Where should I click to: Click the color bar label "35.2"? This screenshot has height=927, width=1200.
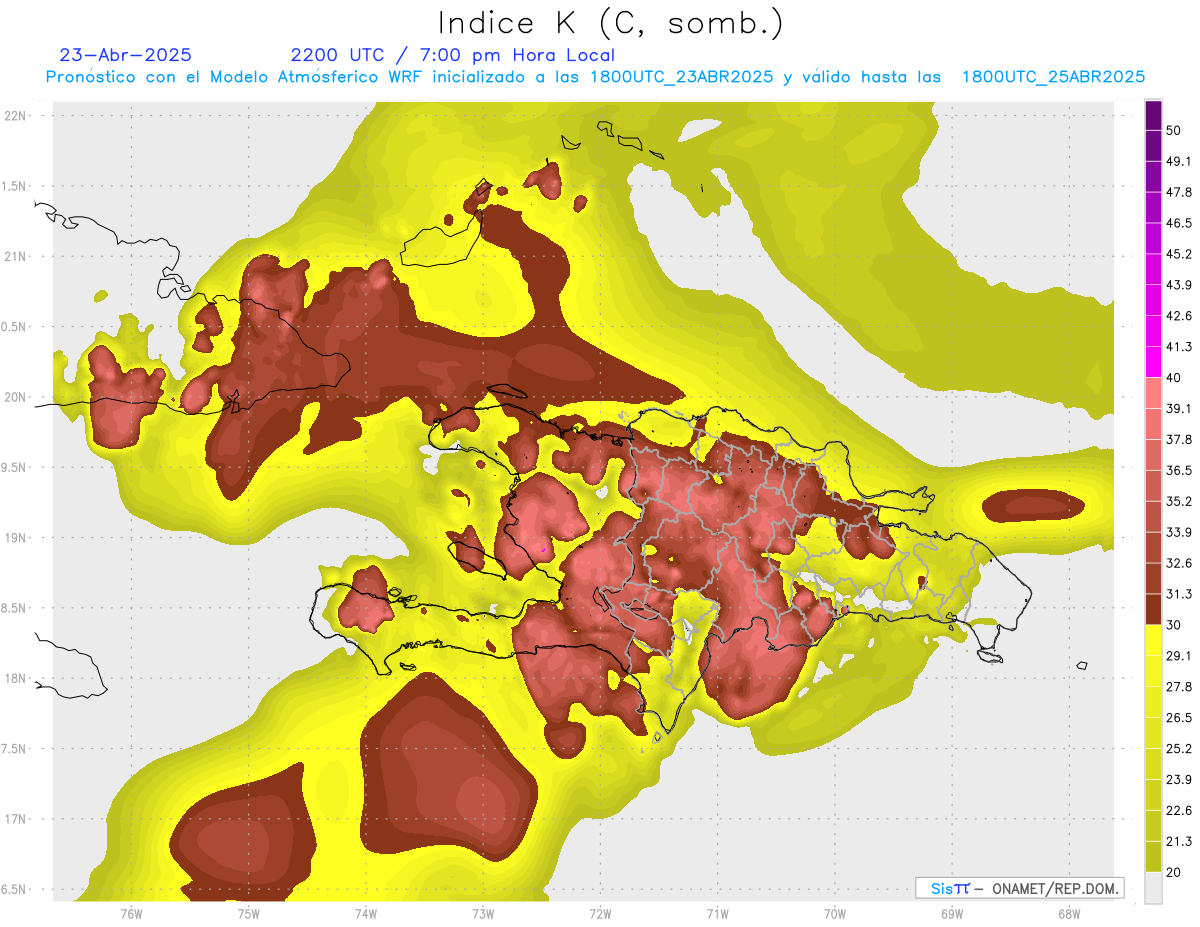pyautogui.click(x=1179, y=501)
